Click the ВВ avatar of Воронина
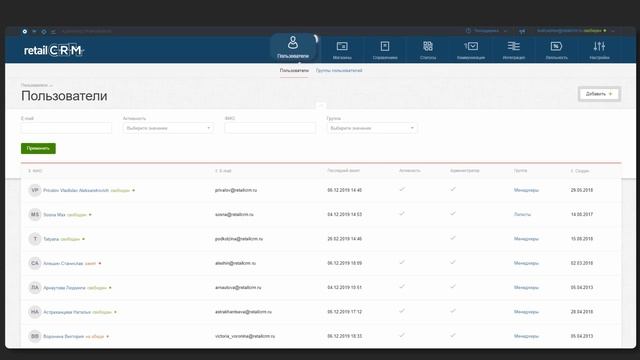 [35, 336]
